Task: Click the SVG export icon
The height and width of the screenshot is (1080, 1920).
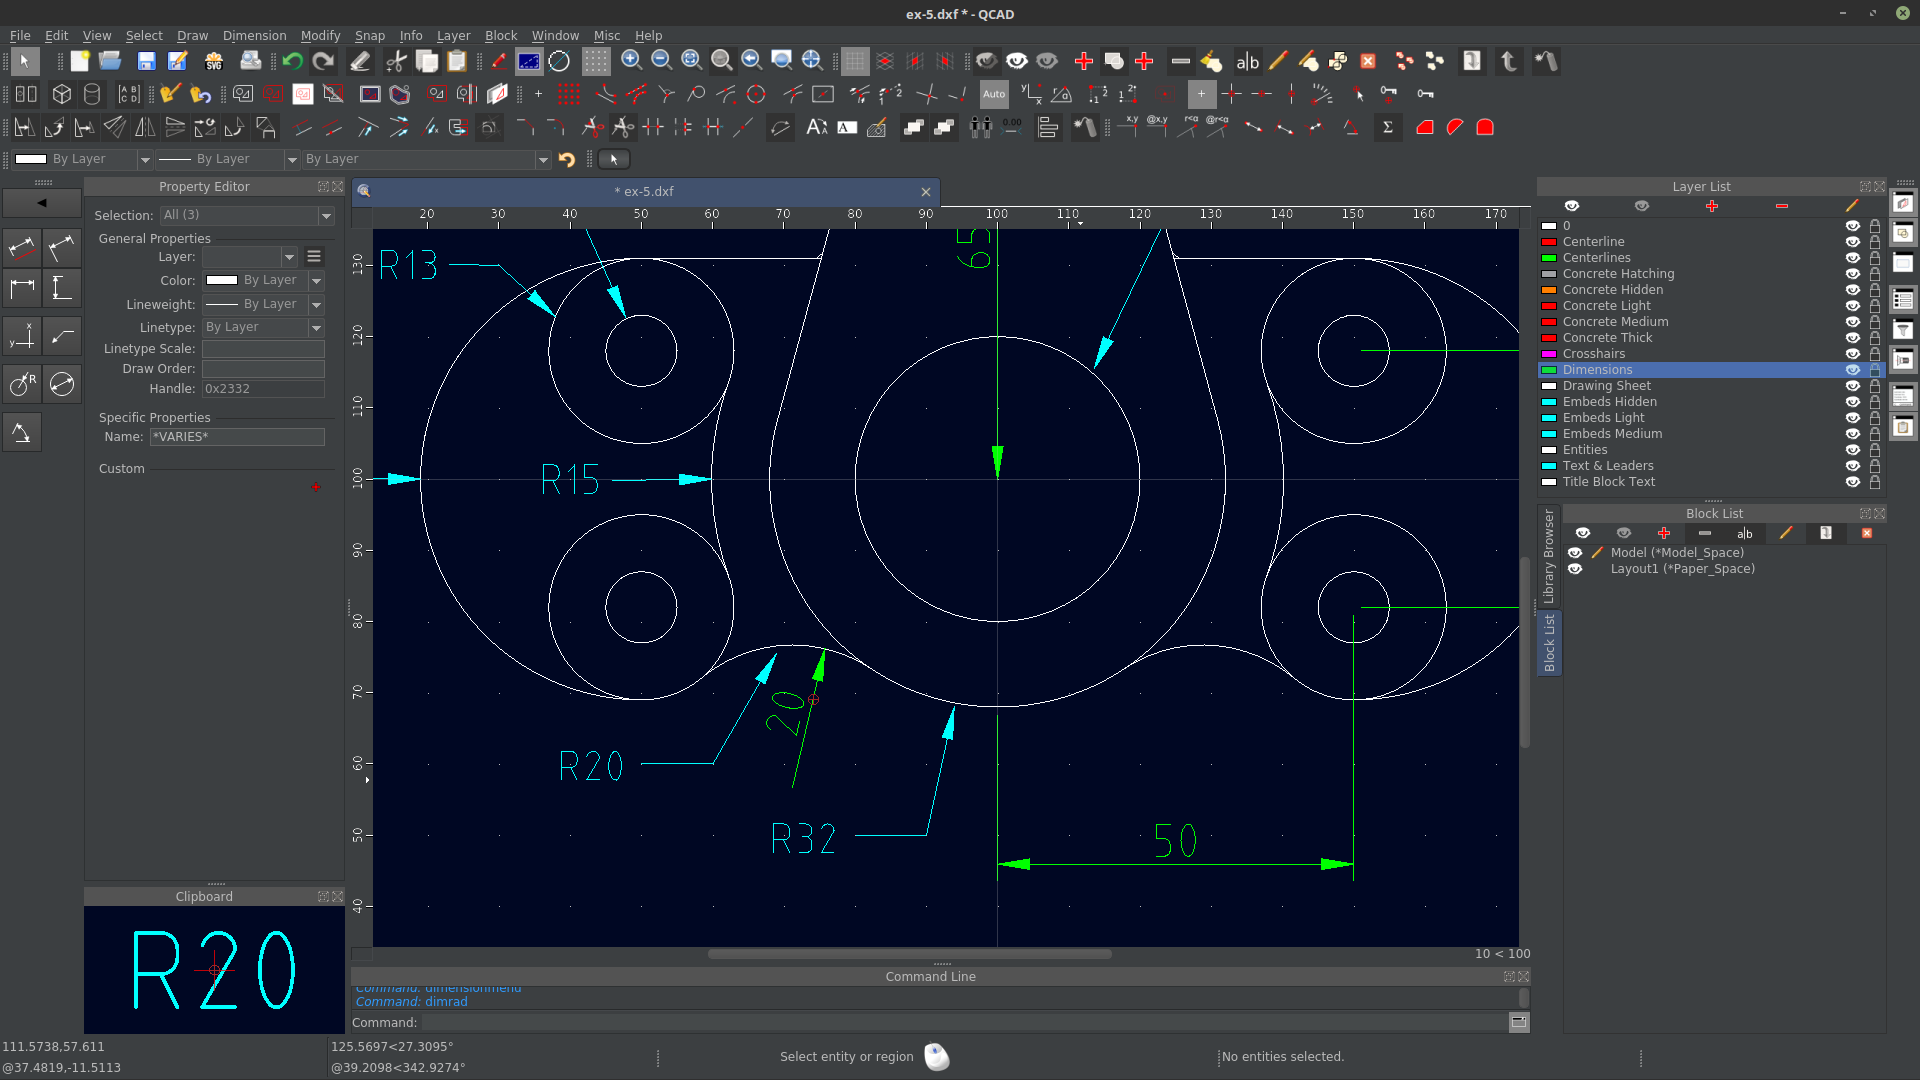Action: click(213, 61)
